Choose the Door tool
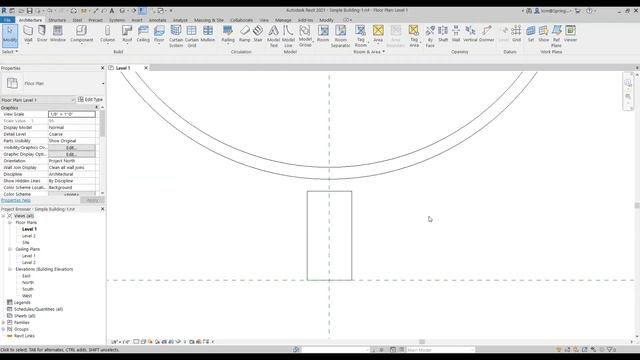This screenshot has width=640, height=360. tap(42, 33)
